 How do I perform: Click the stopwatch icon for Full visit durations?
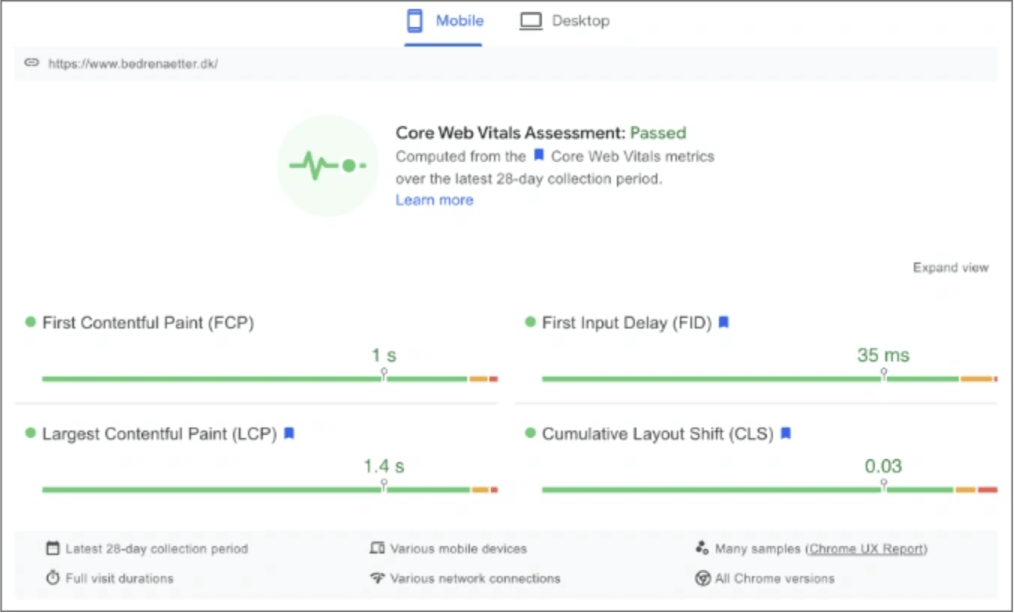(53, 578)
